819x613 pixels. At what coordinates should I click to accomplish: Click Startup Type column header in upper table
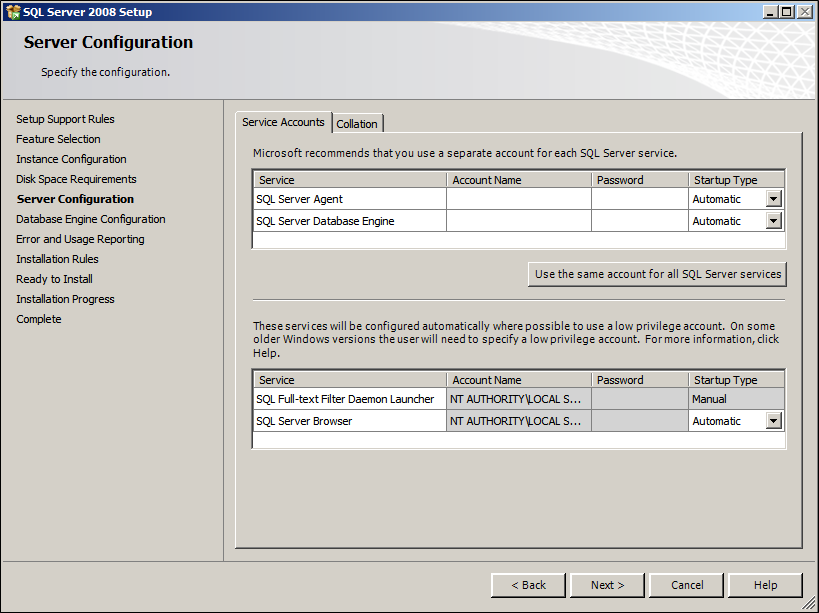(x=736, y=180)
